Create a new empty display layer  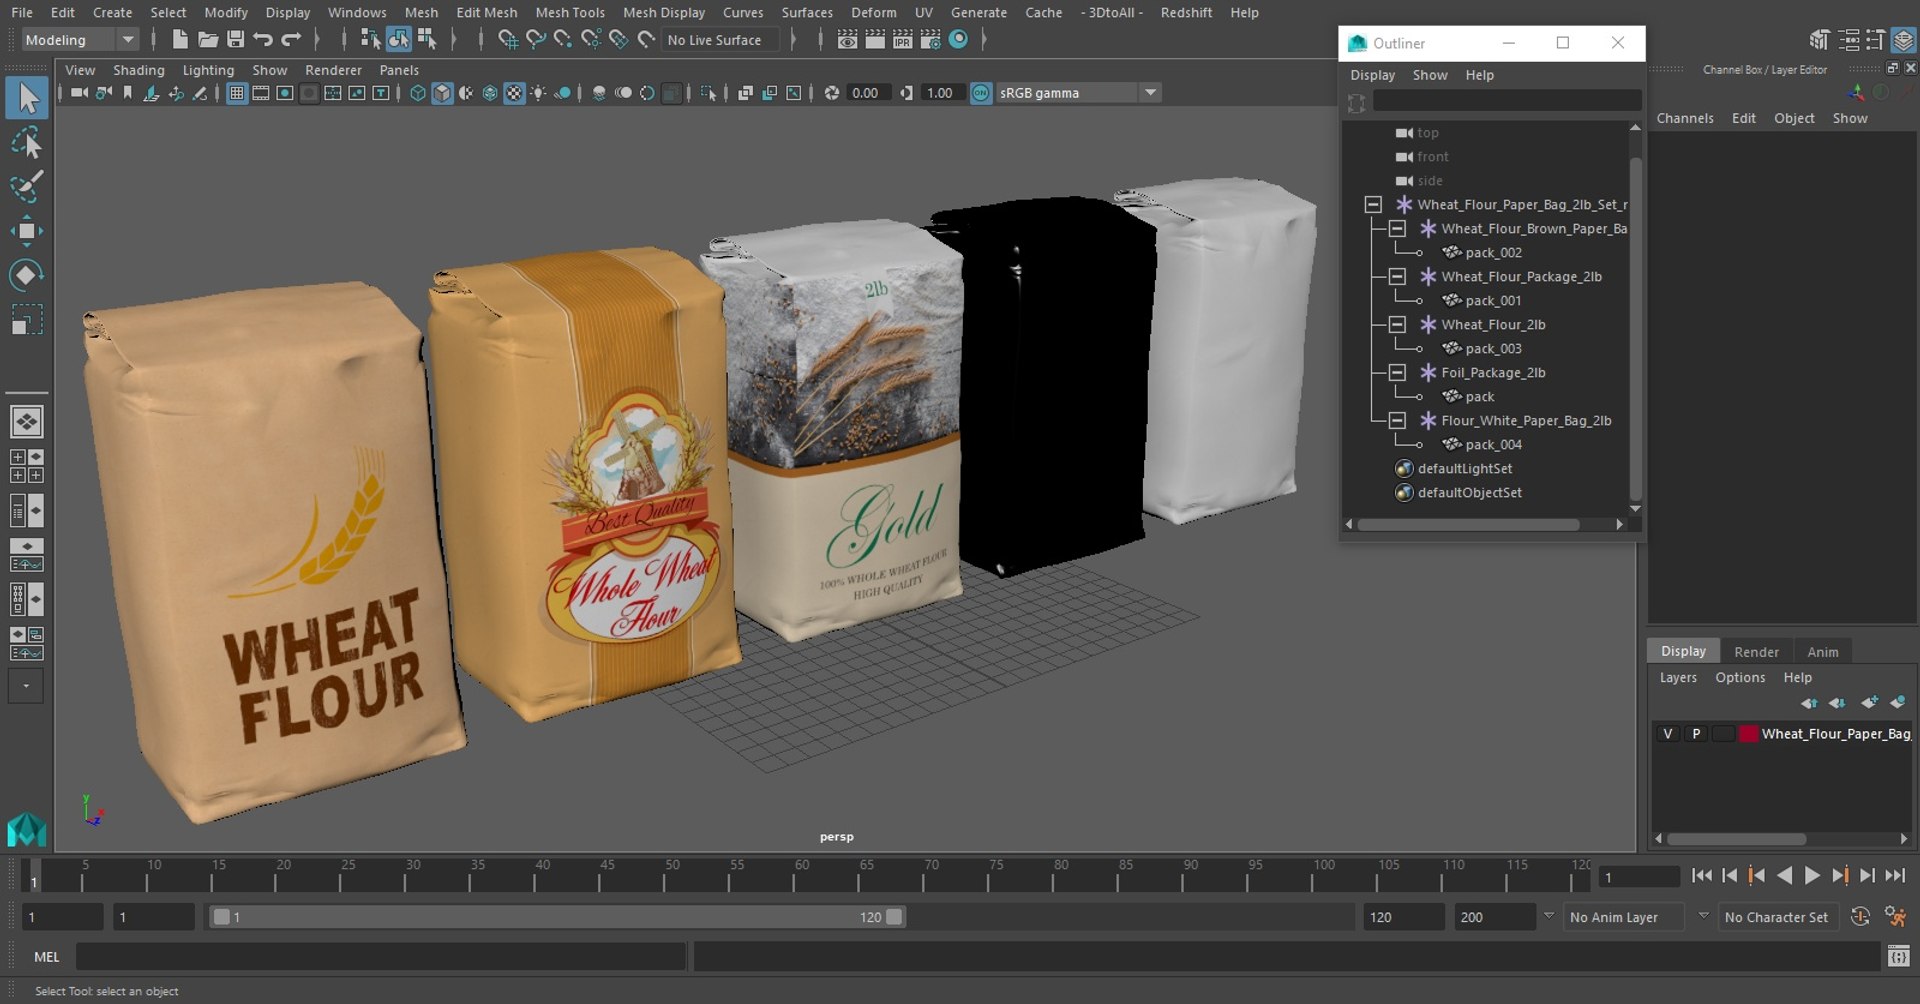tap(1869, 702)
